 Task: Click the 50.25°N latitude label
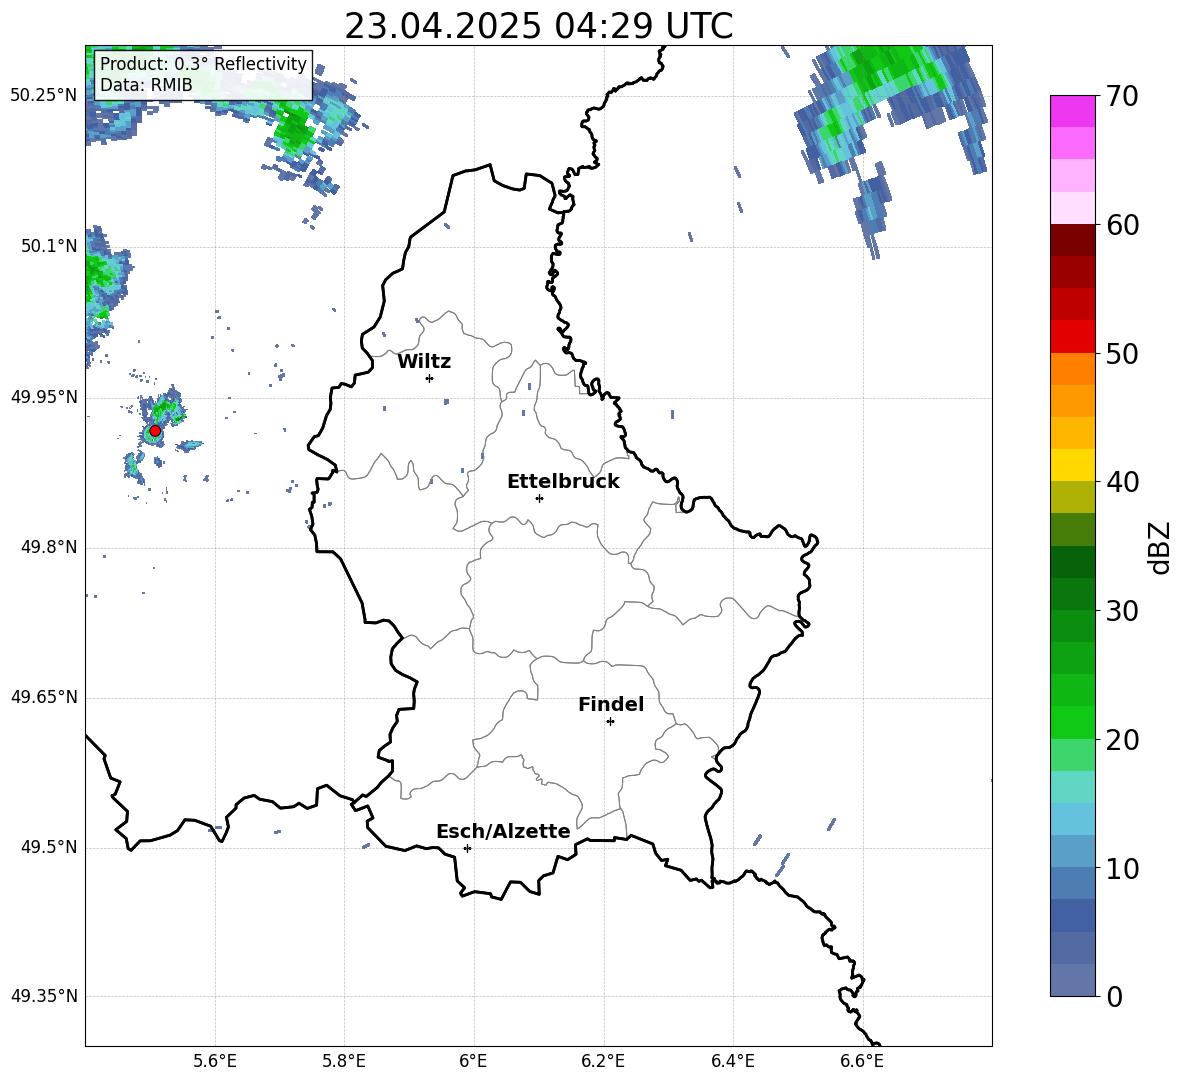point(44,96)
